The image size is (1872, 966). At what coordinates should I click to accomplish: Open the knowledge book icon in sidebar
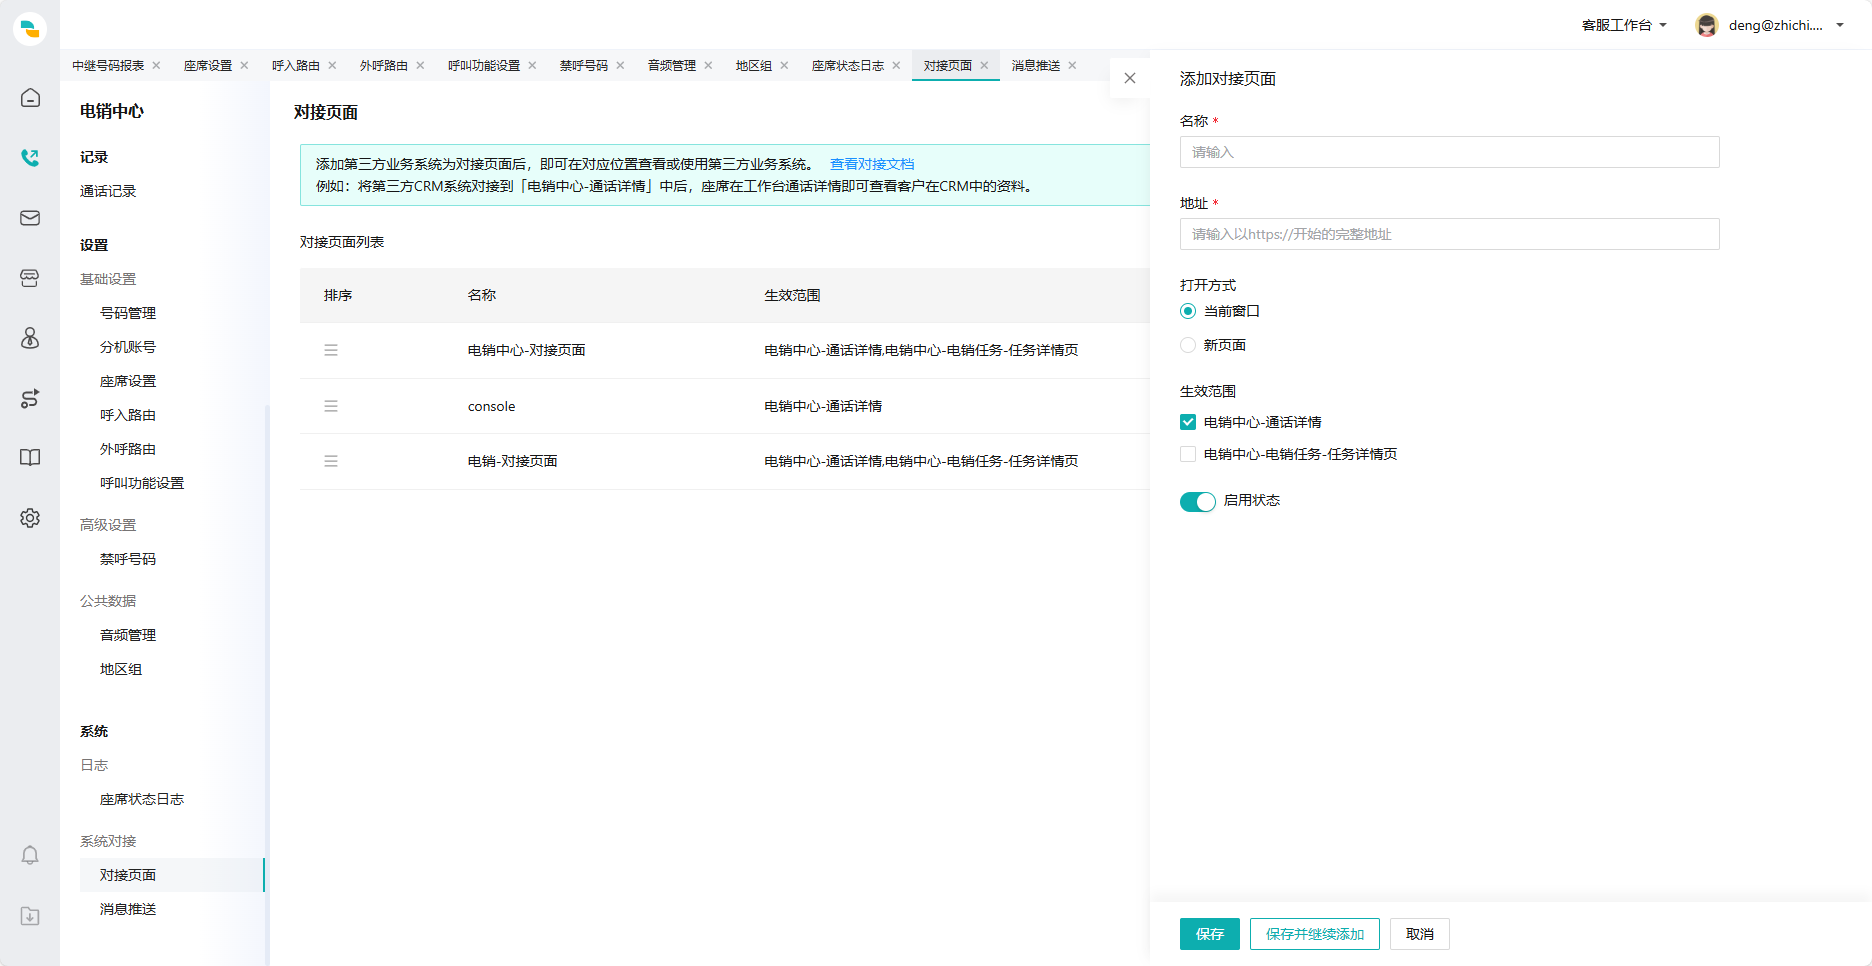point(30,458)
